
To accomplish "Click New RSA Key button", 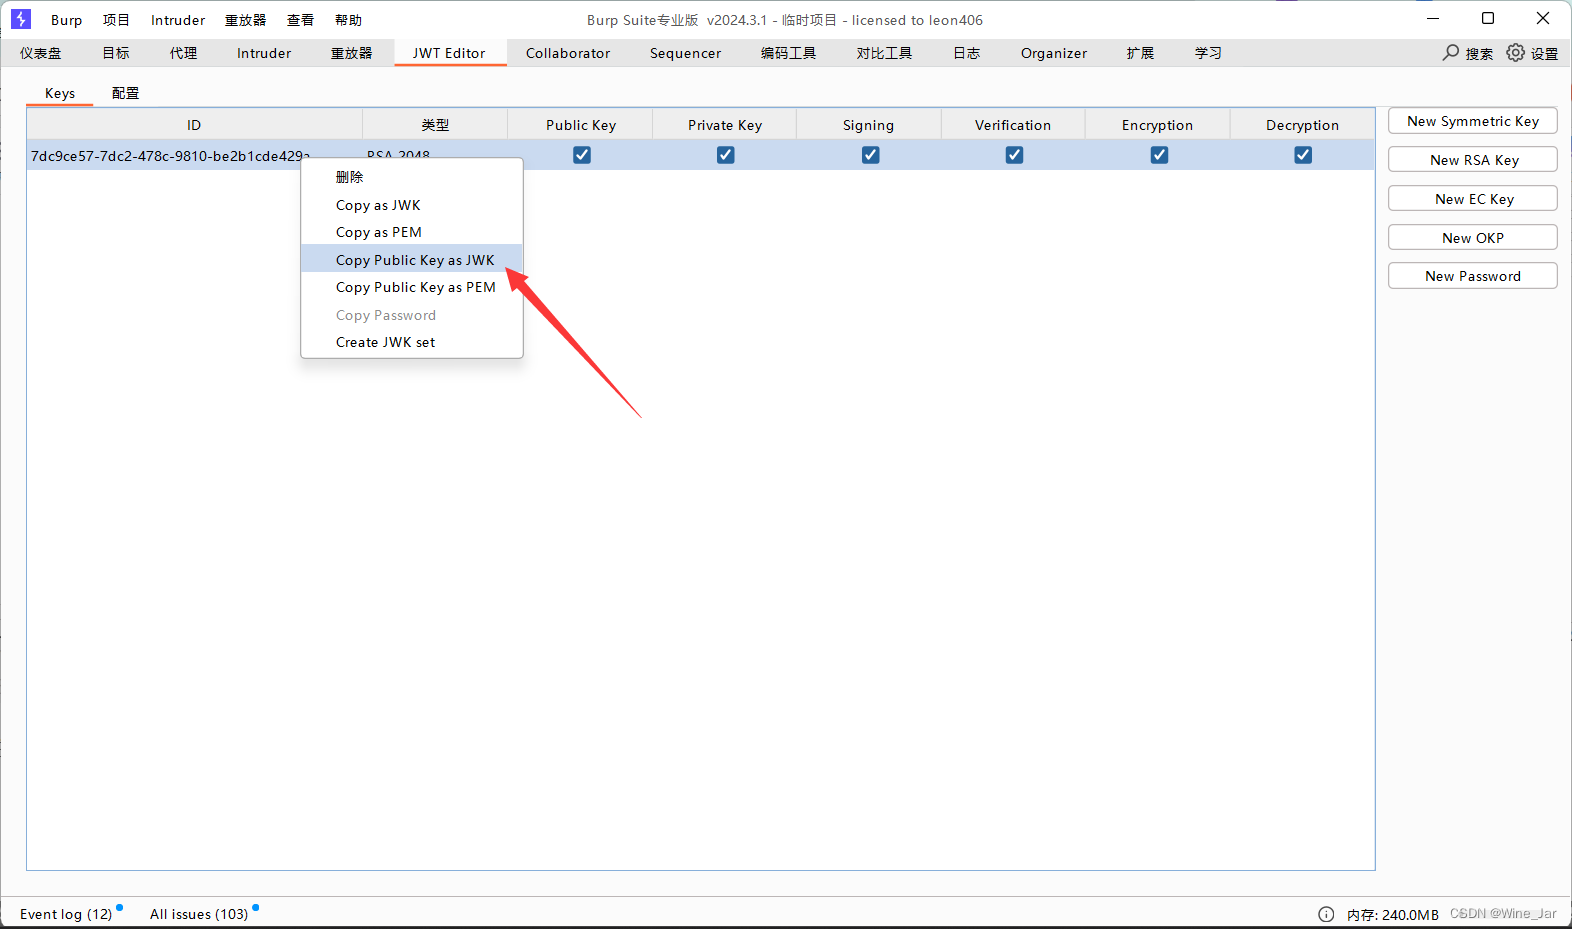I will click(x=1473, y=160).
